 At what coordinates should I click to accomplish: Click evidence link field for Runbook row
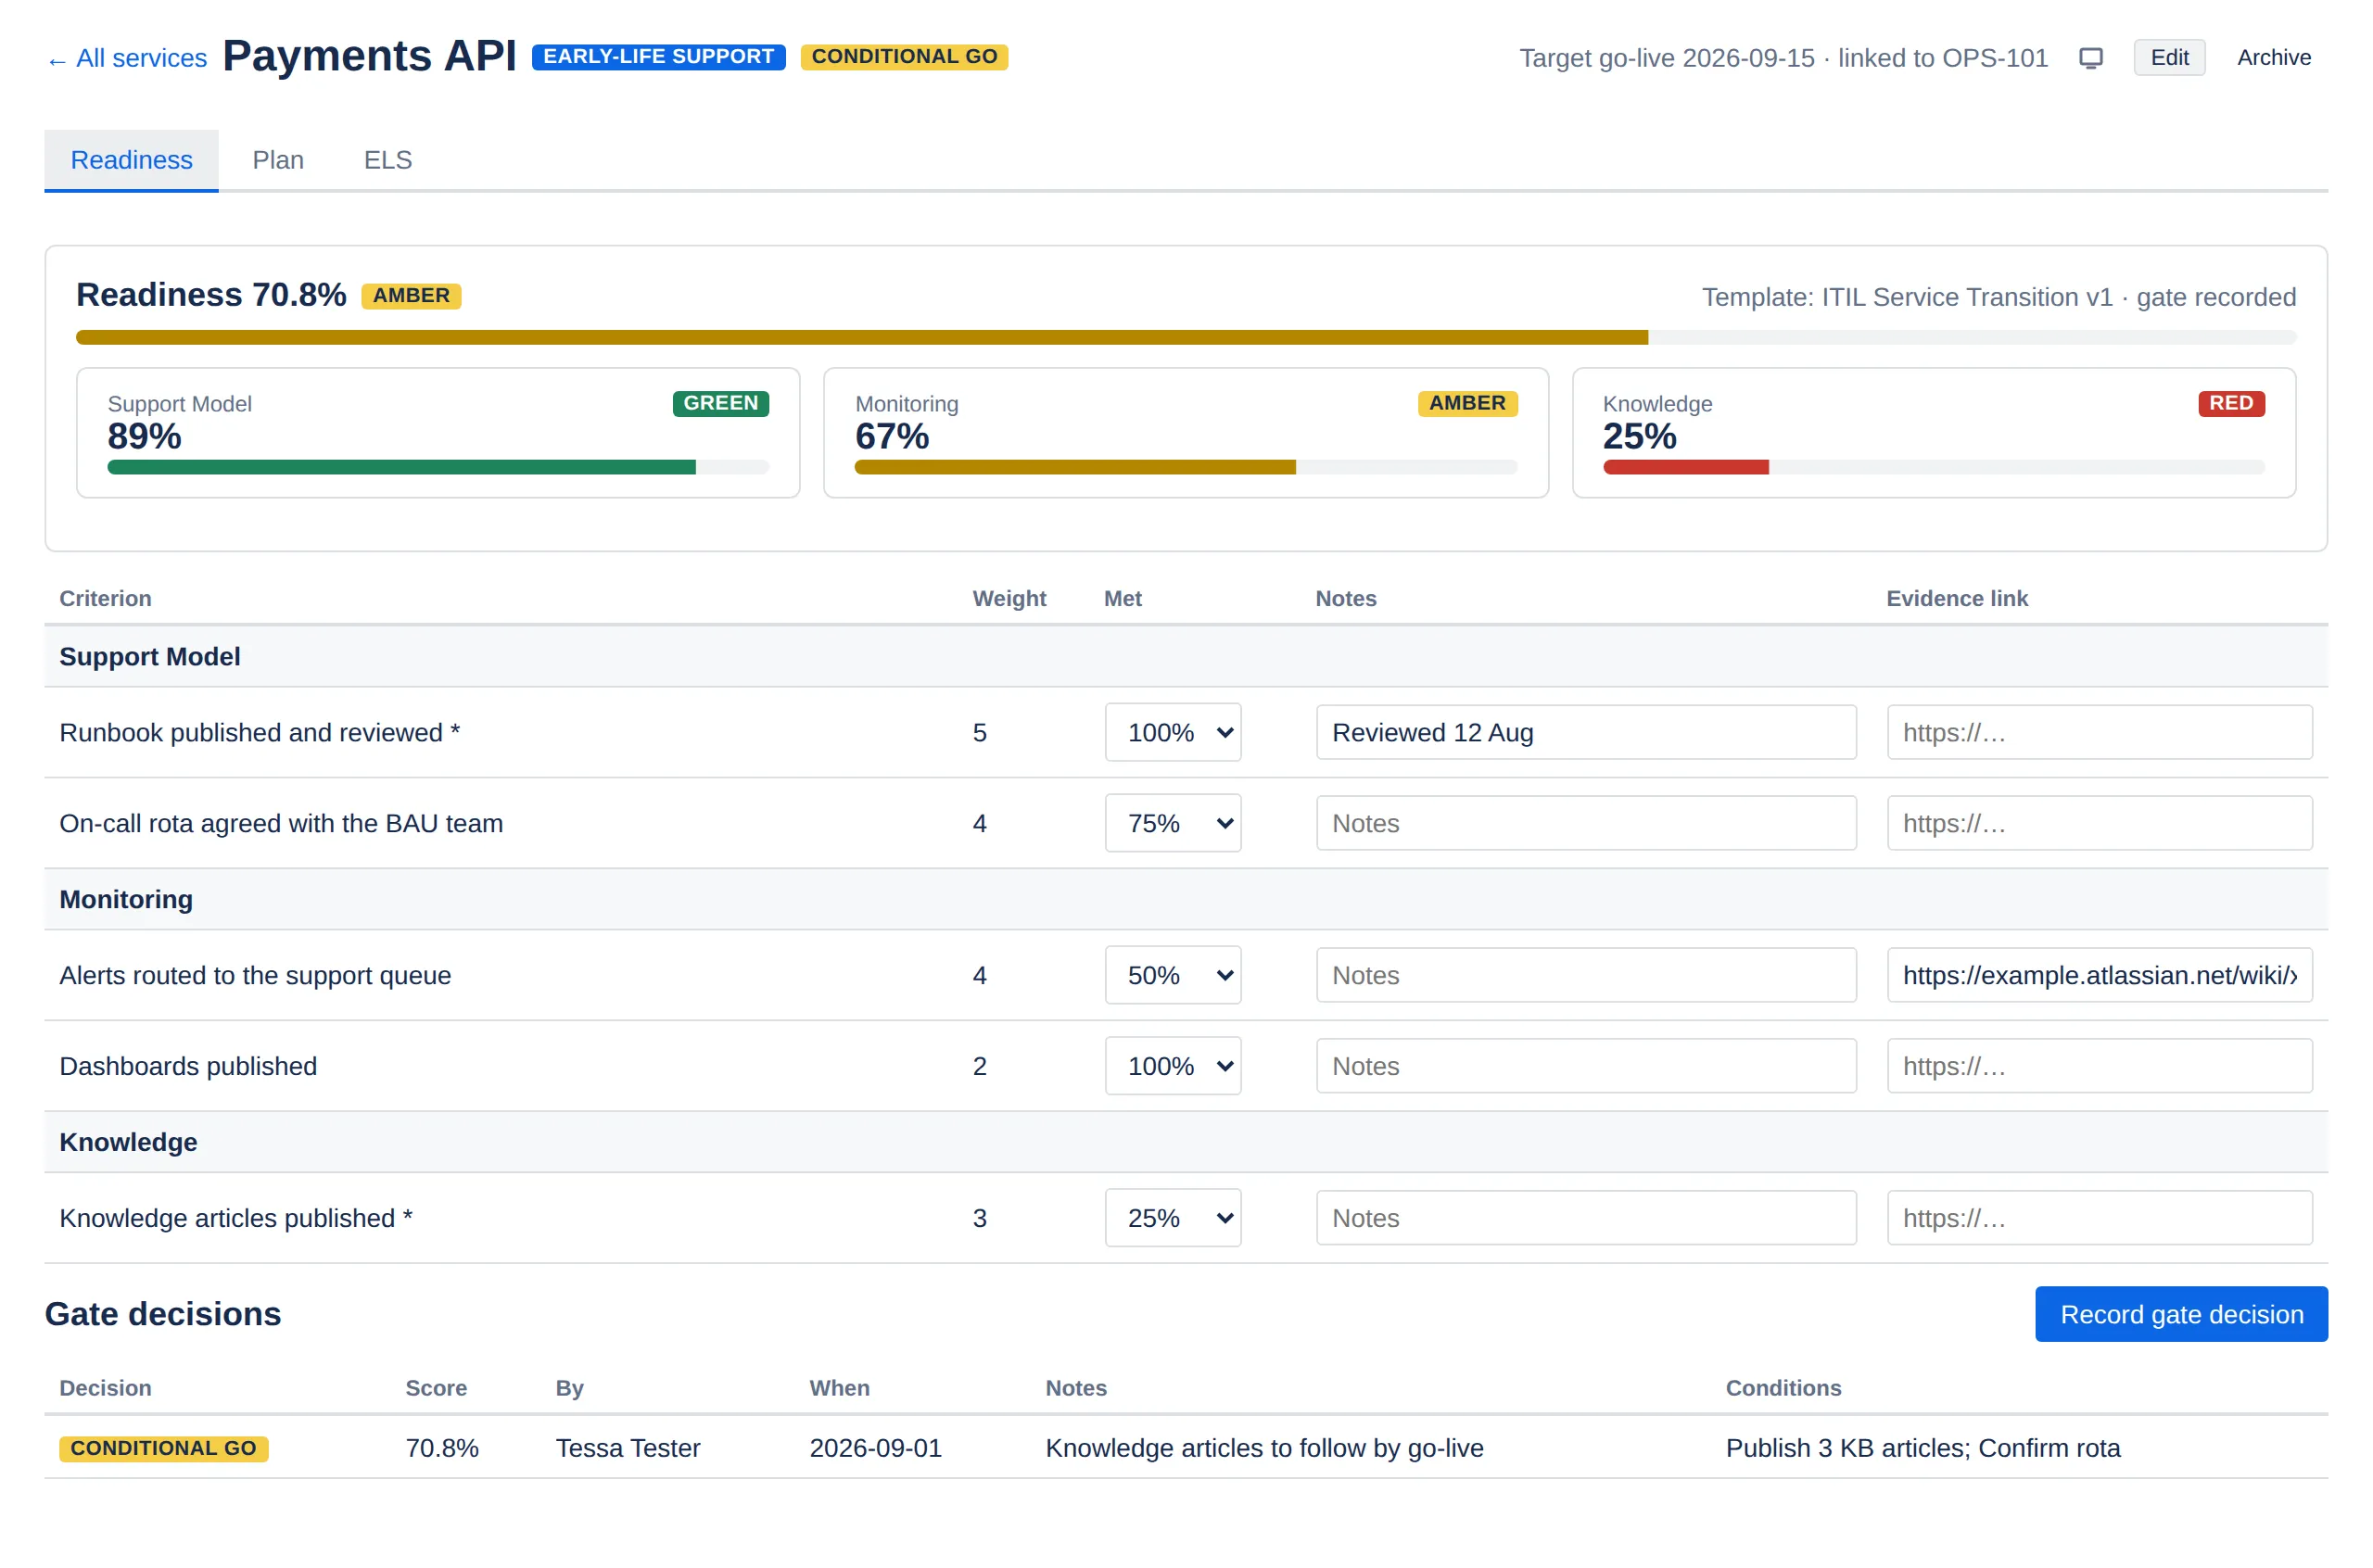2099,733
